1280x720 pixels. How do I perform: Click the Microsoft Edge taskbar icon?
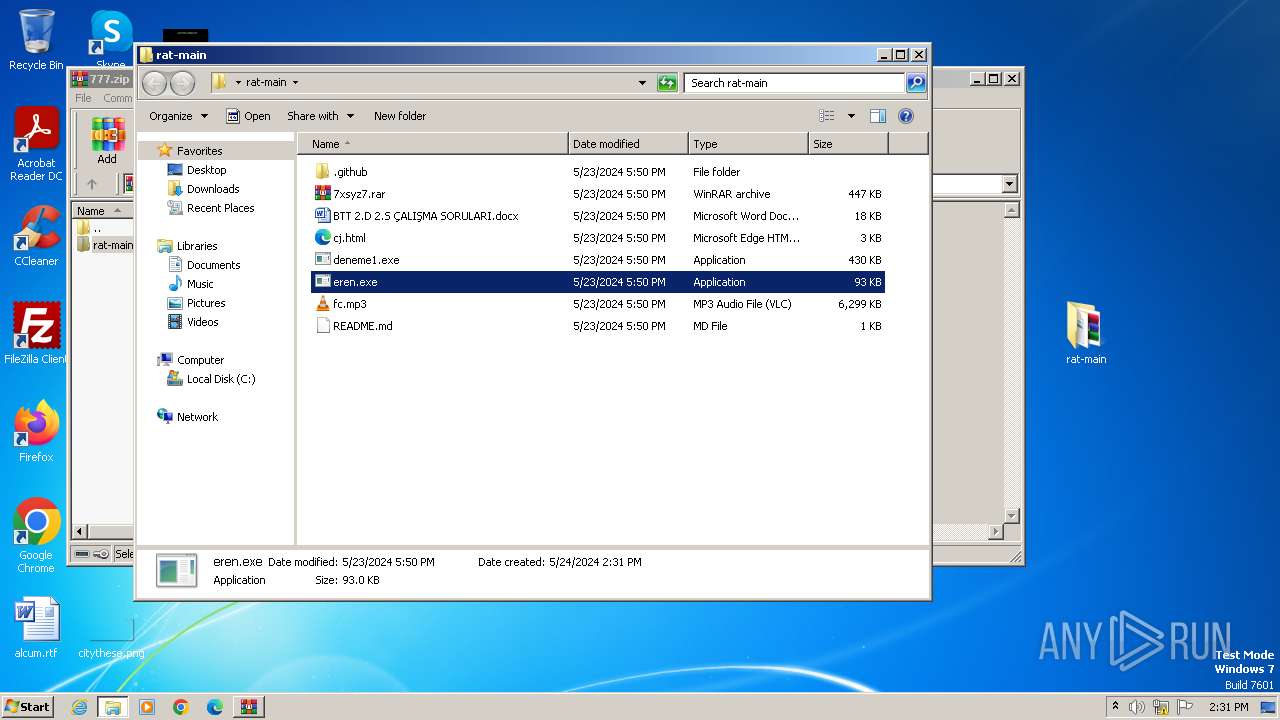214,707
